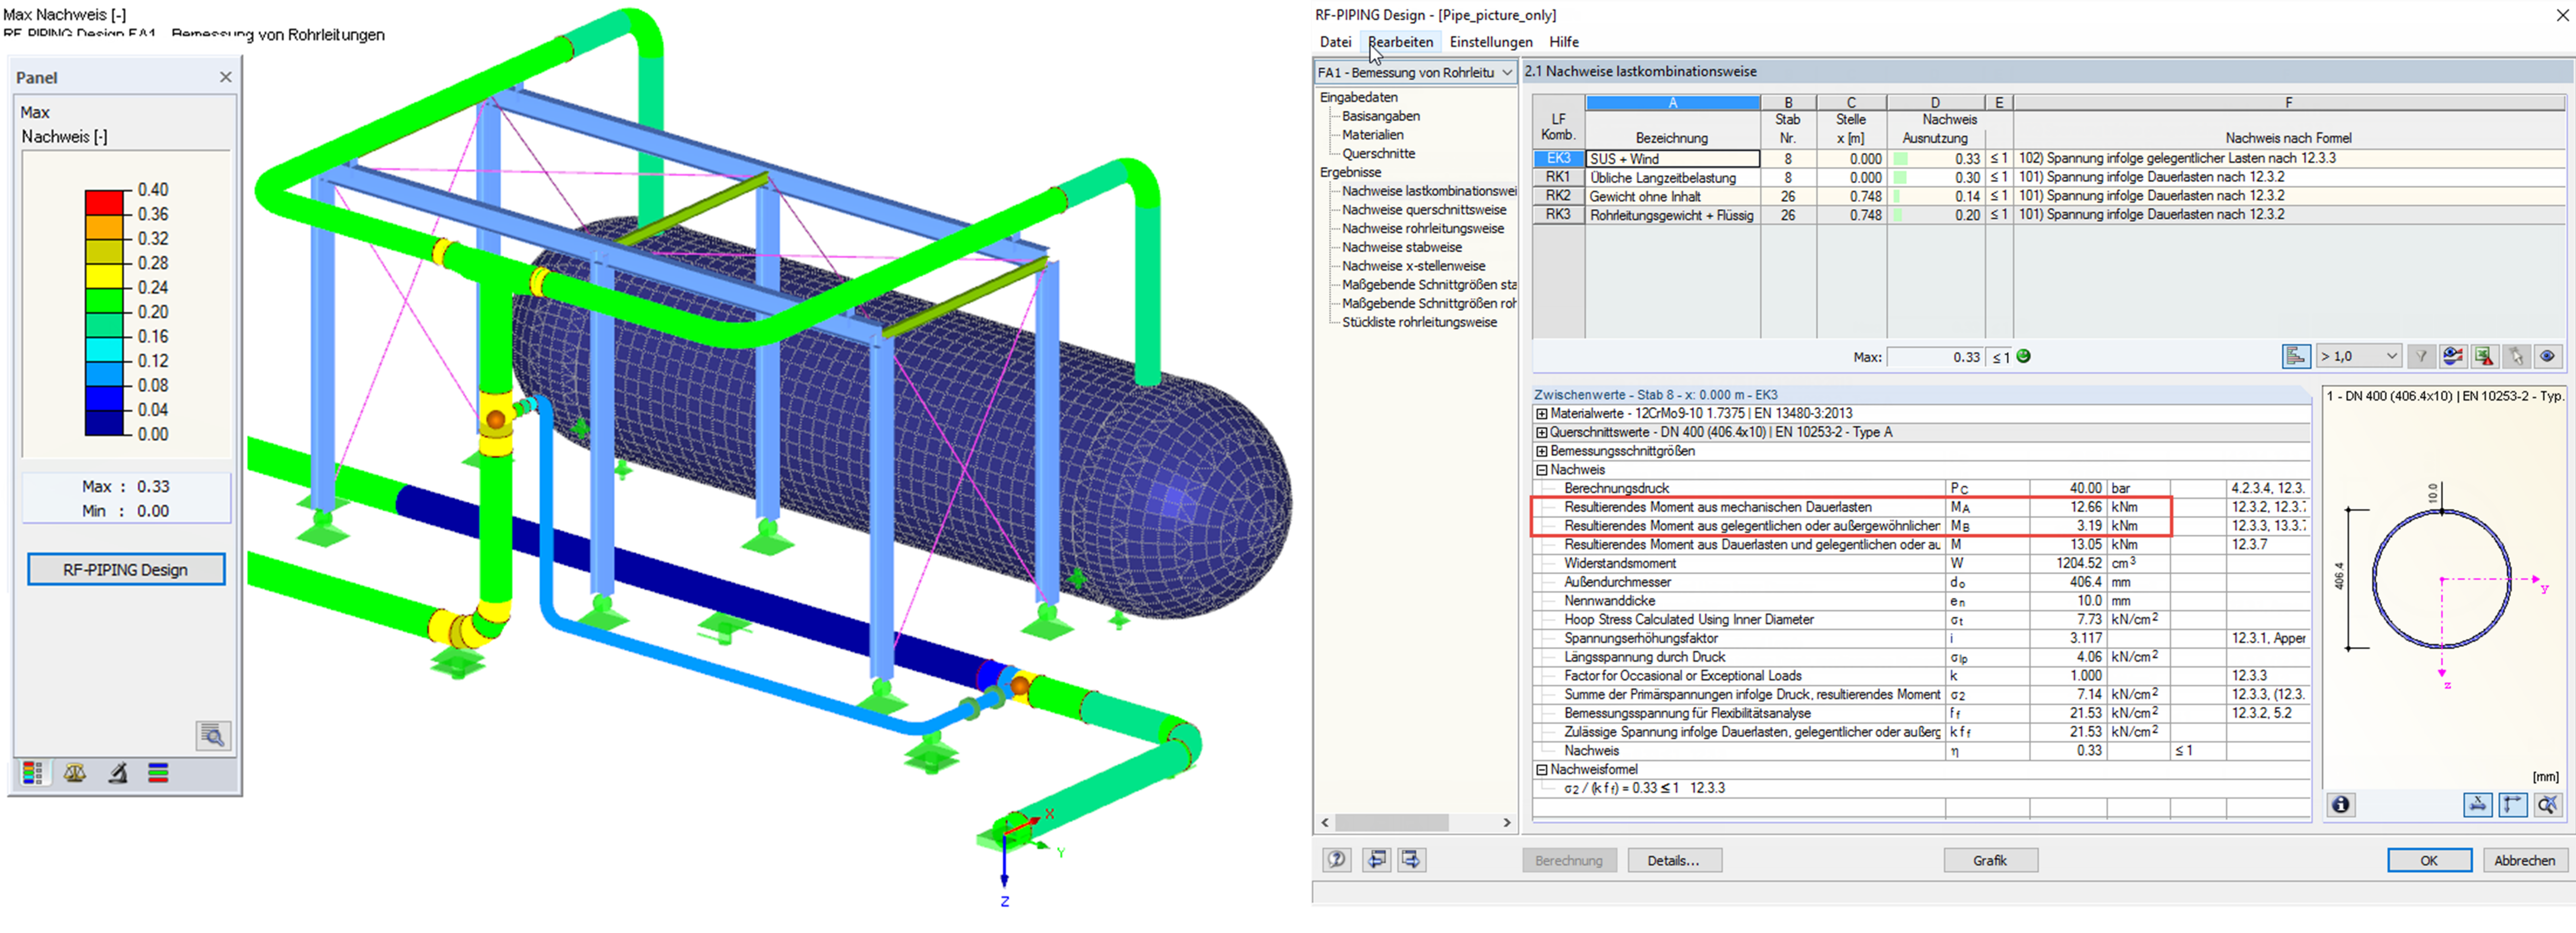
Task: Open the > 1,0 filter dropdown
Action: pyautogui.click(x=2360, y=356)
